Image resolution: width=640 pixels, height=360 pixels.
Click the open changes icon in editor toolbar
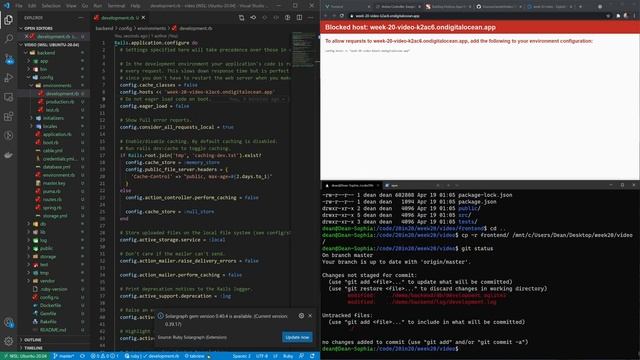[x=242, y=18]
